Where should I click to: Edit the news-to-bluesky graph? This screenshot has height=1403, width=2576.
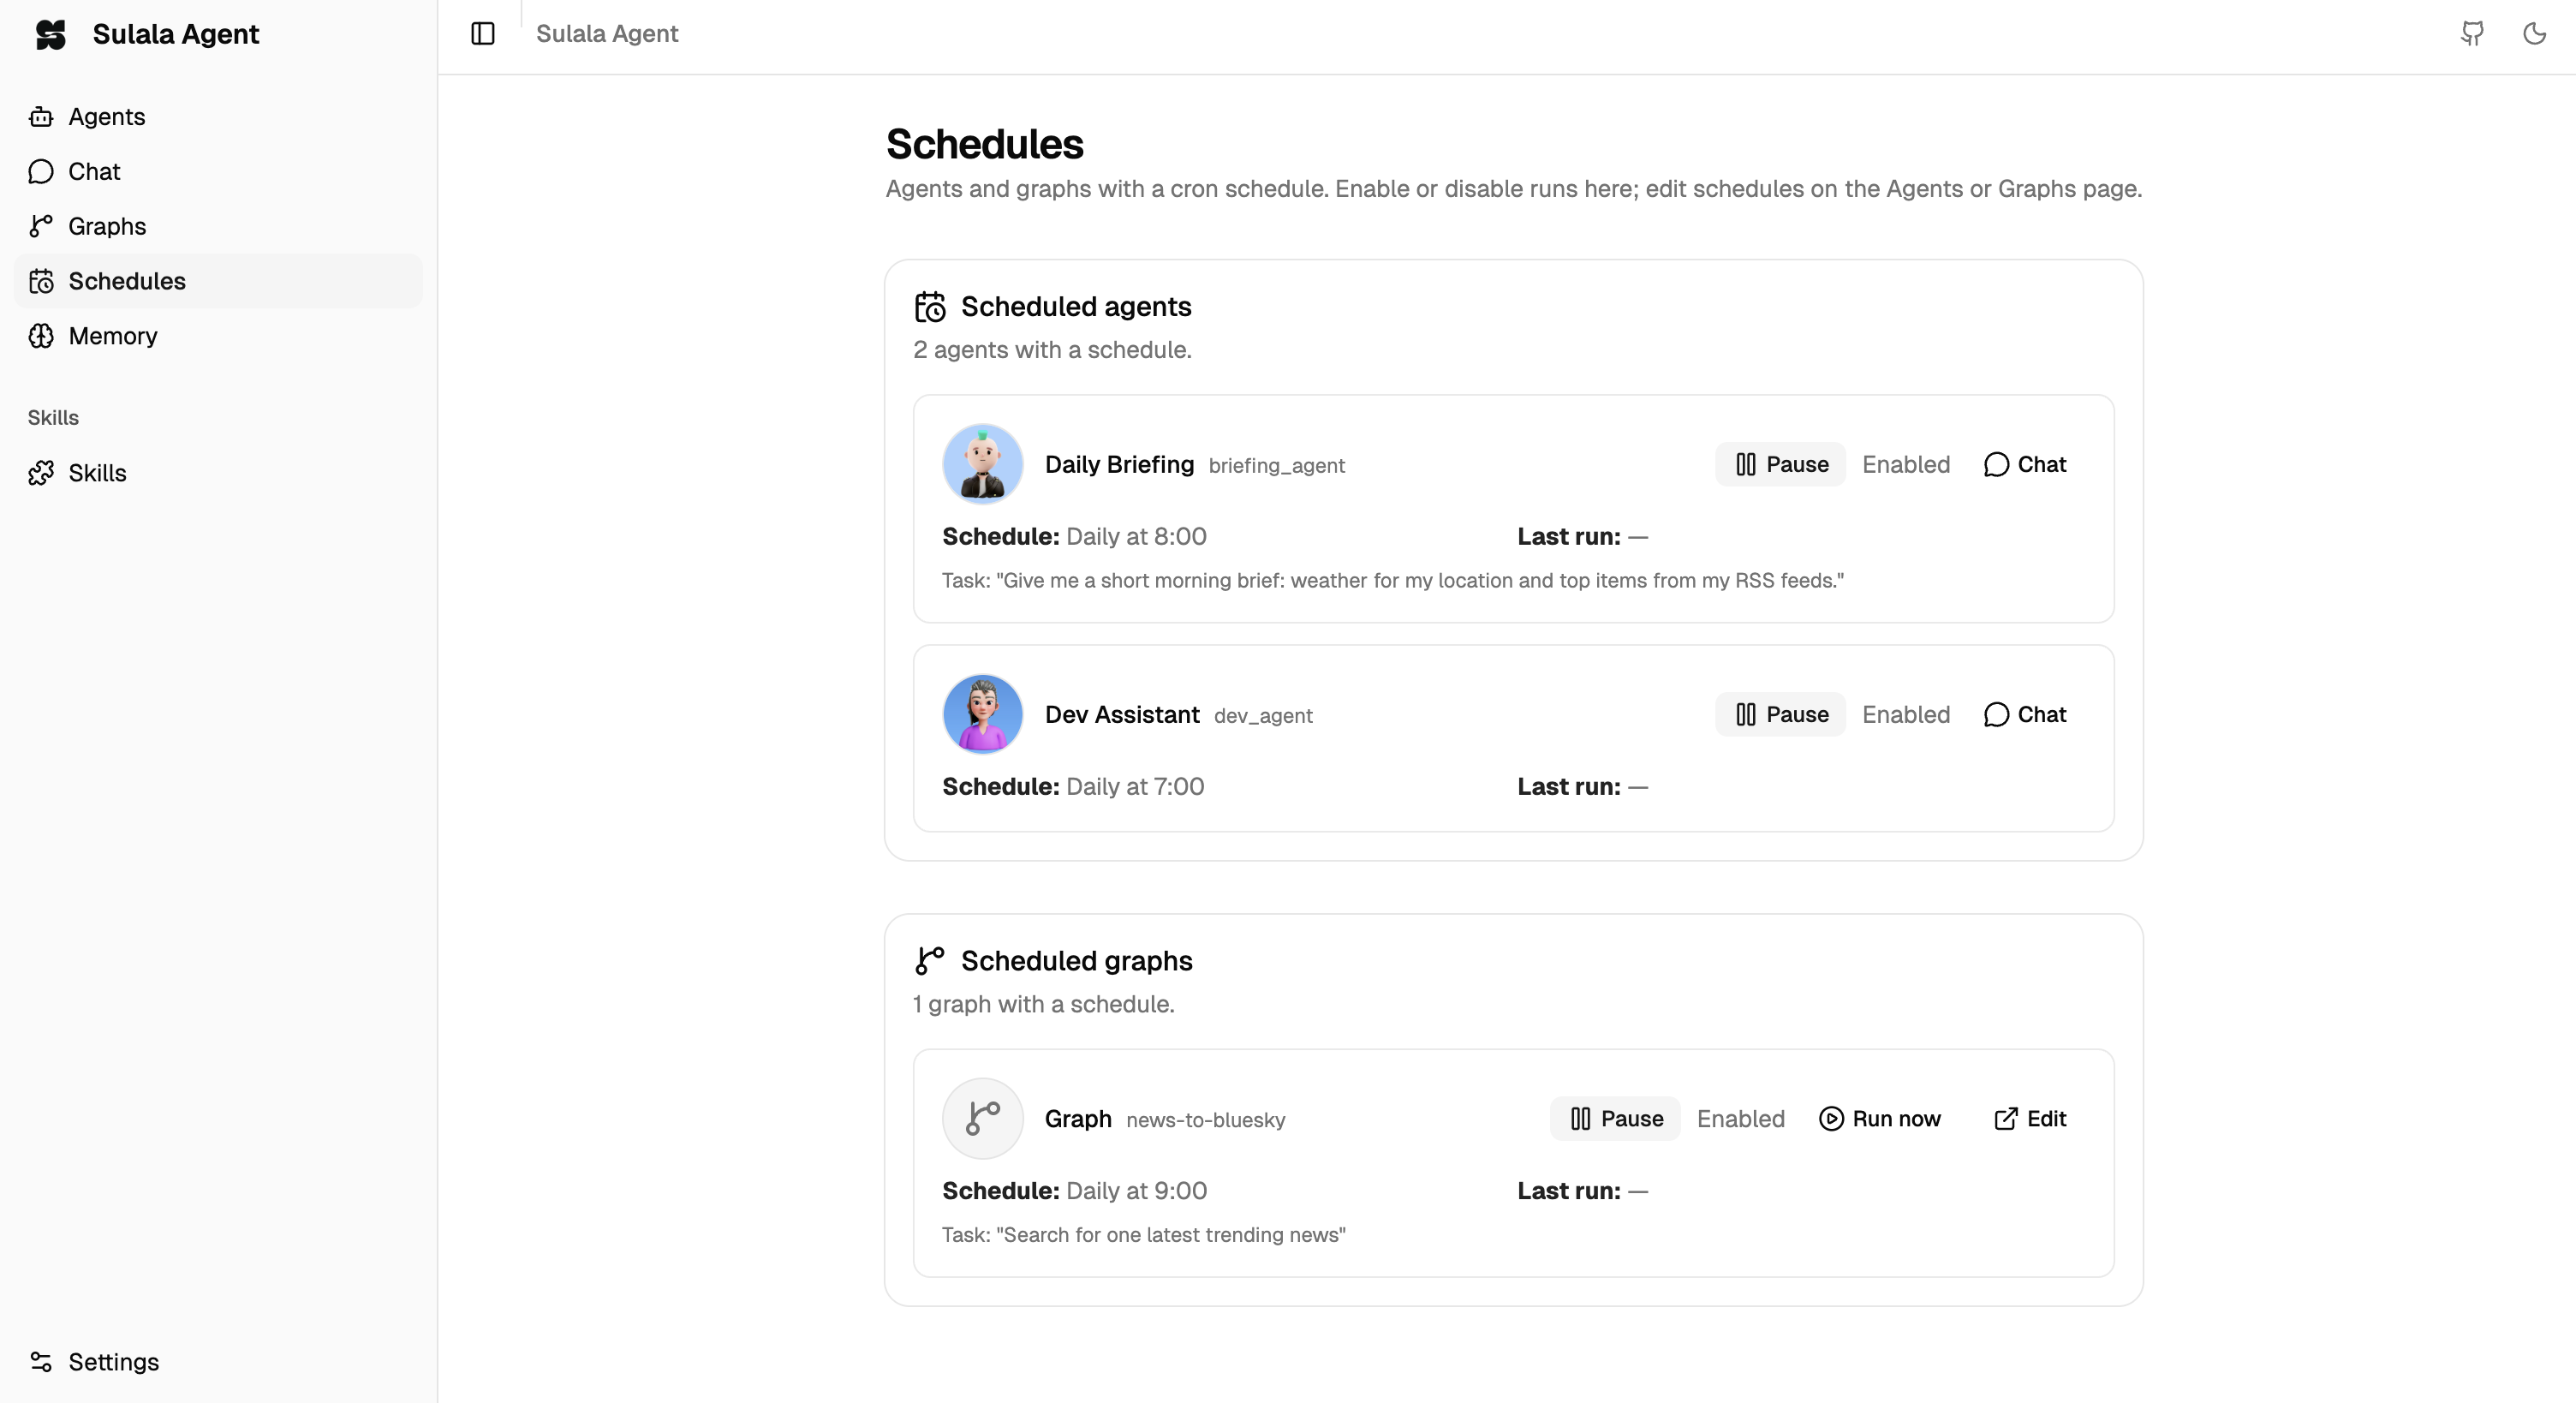pyautogui.click(x=2031, y=1119)
